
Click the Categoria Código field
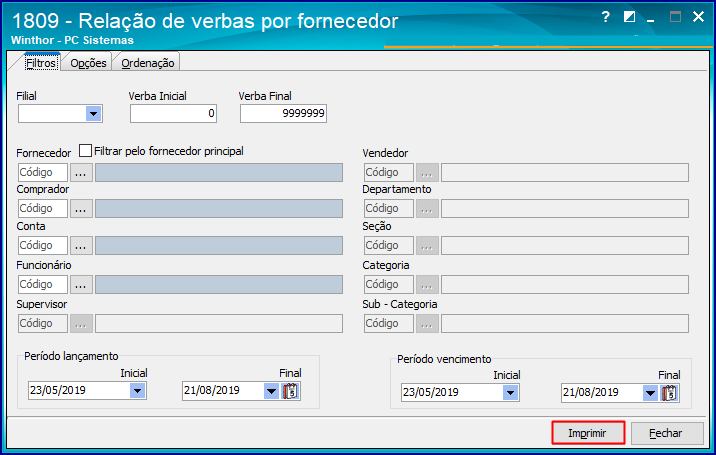[x=389, y=285]
